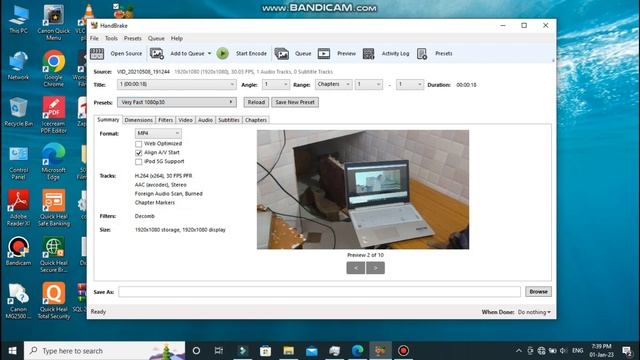Switch to the Audio tab

(x=205, y=120)
